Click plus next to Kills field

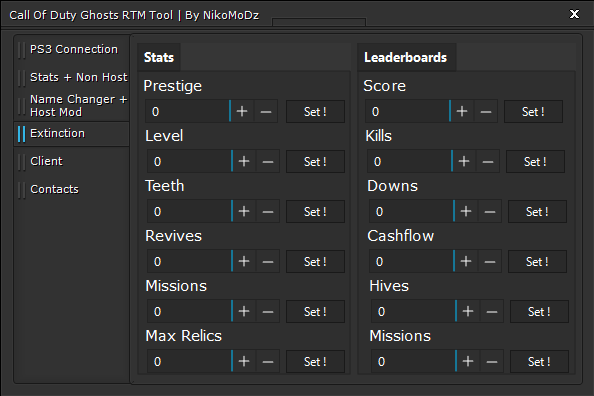[464, 161]
